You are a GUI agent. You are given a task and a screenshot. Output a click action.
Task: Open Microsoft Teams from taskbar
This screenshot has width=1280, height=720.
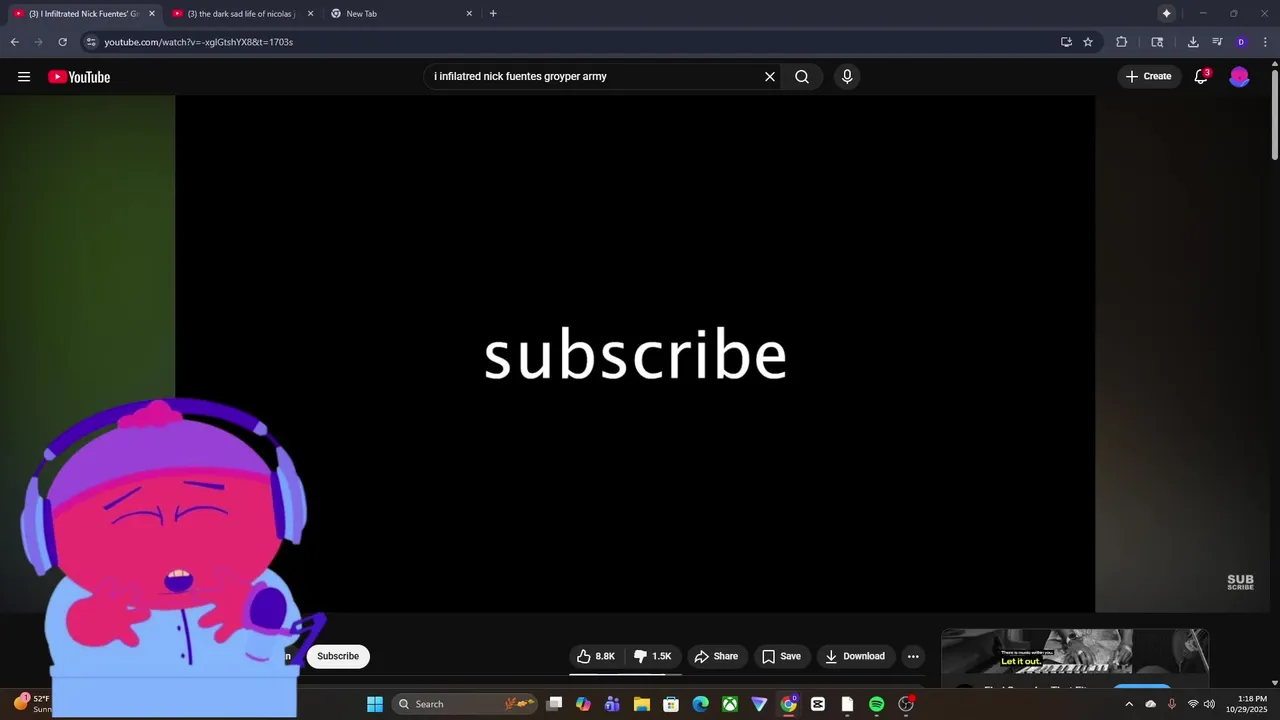[x=612, y=704]
